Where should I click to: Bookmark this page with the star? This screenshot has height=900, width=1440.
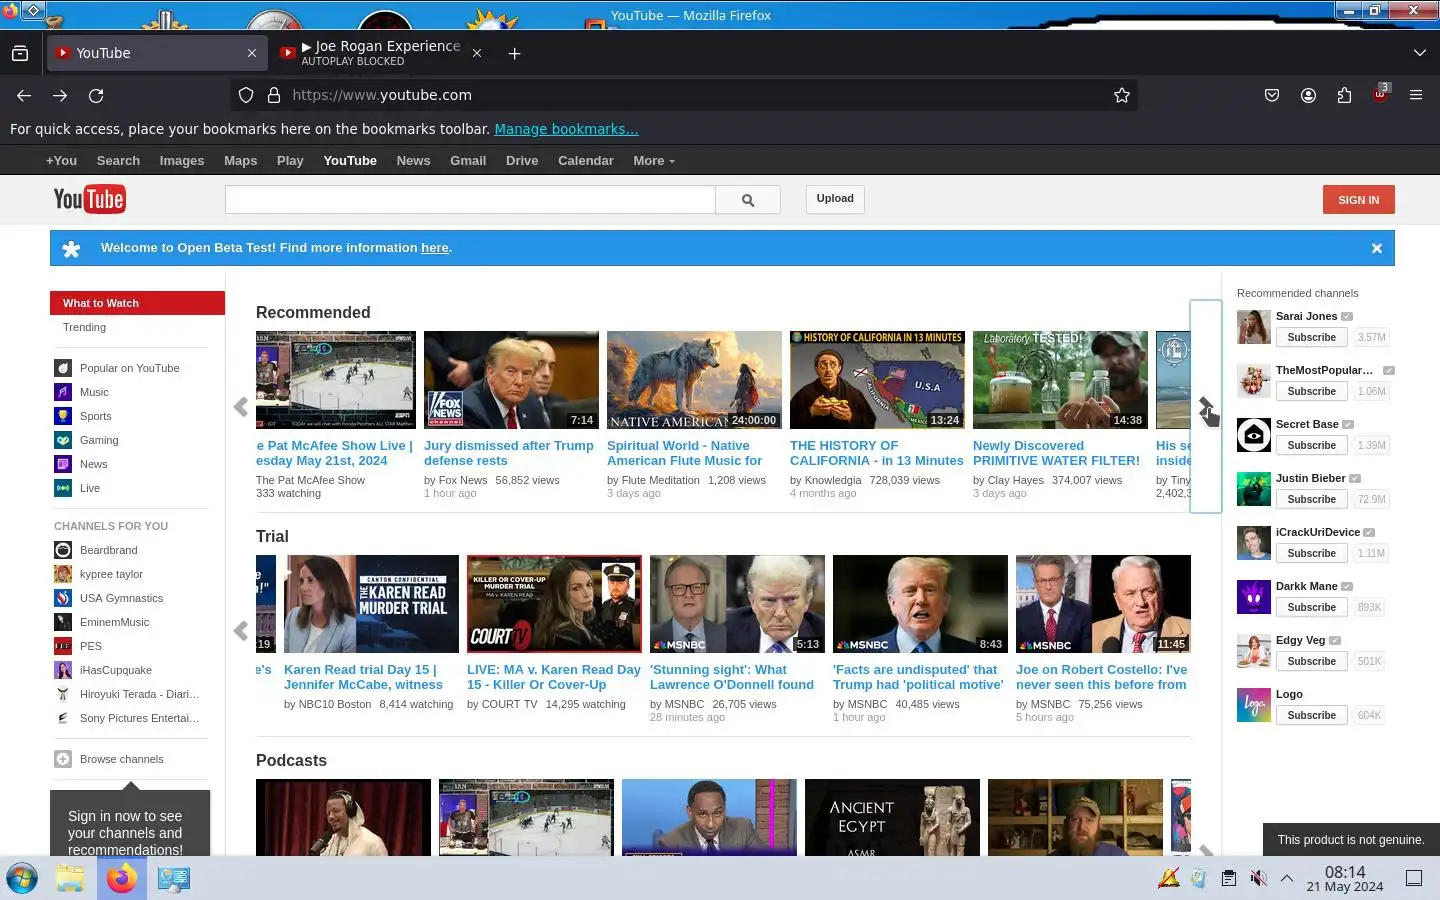pyautogui.click(x=1122, y=95)
